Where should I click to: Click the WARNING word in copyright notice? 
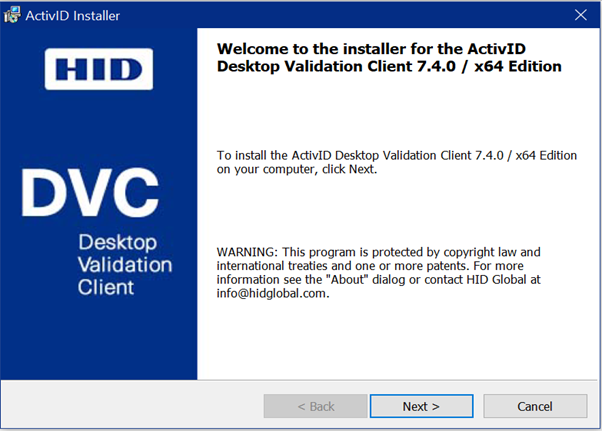point(246,252)
